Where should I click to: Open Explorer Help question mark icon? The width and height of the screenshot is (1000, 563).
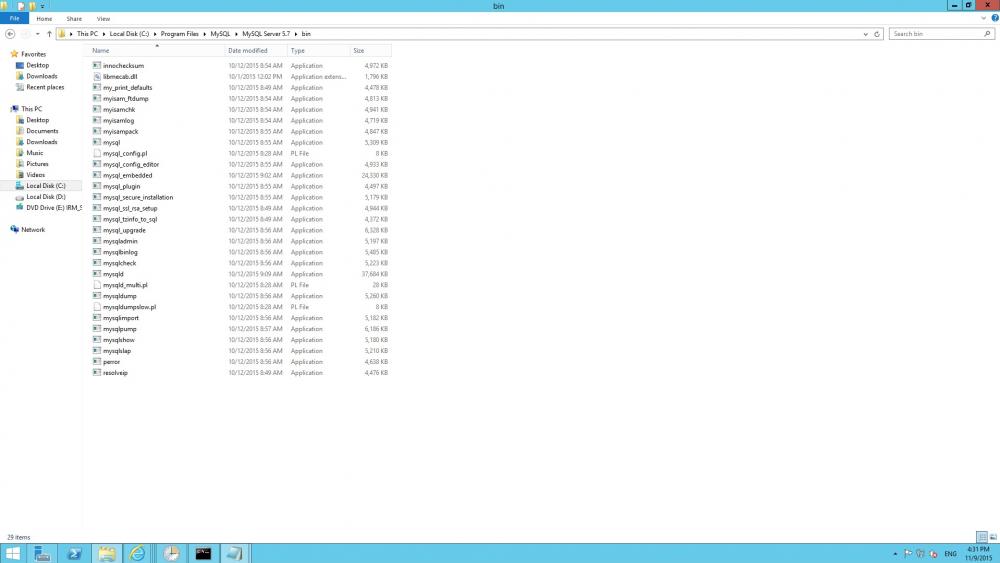pyautogui.click(x=995, y=18)
